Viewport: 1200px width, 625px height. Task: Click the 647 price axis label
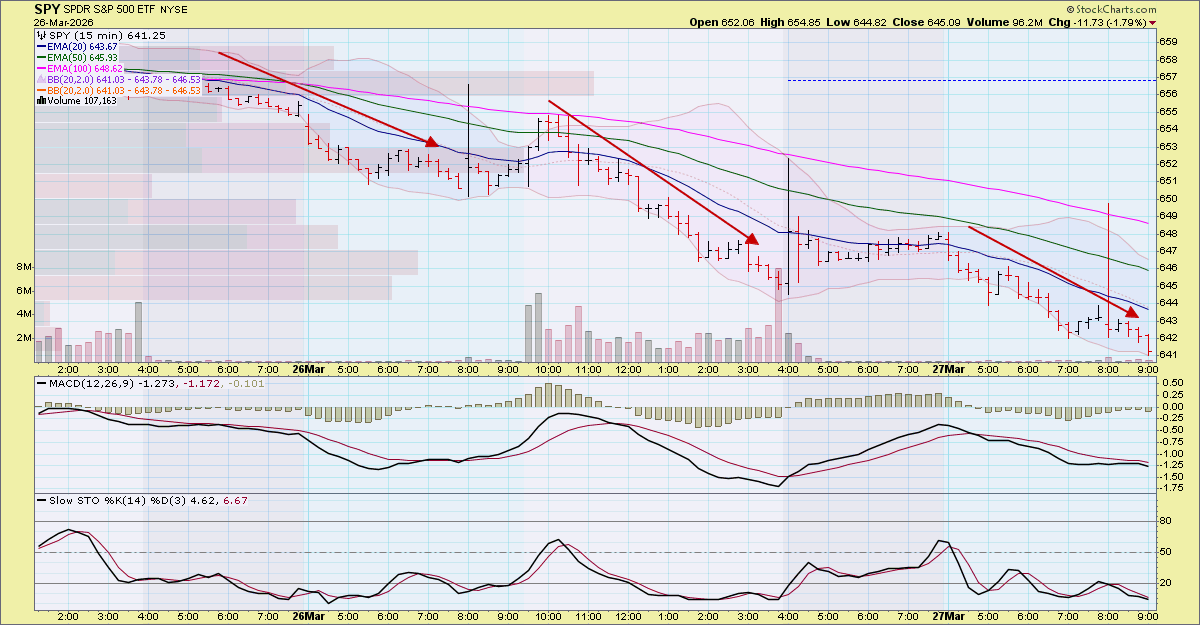click(x=1167, y=251)
